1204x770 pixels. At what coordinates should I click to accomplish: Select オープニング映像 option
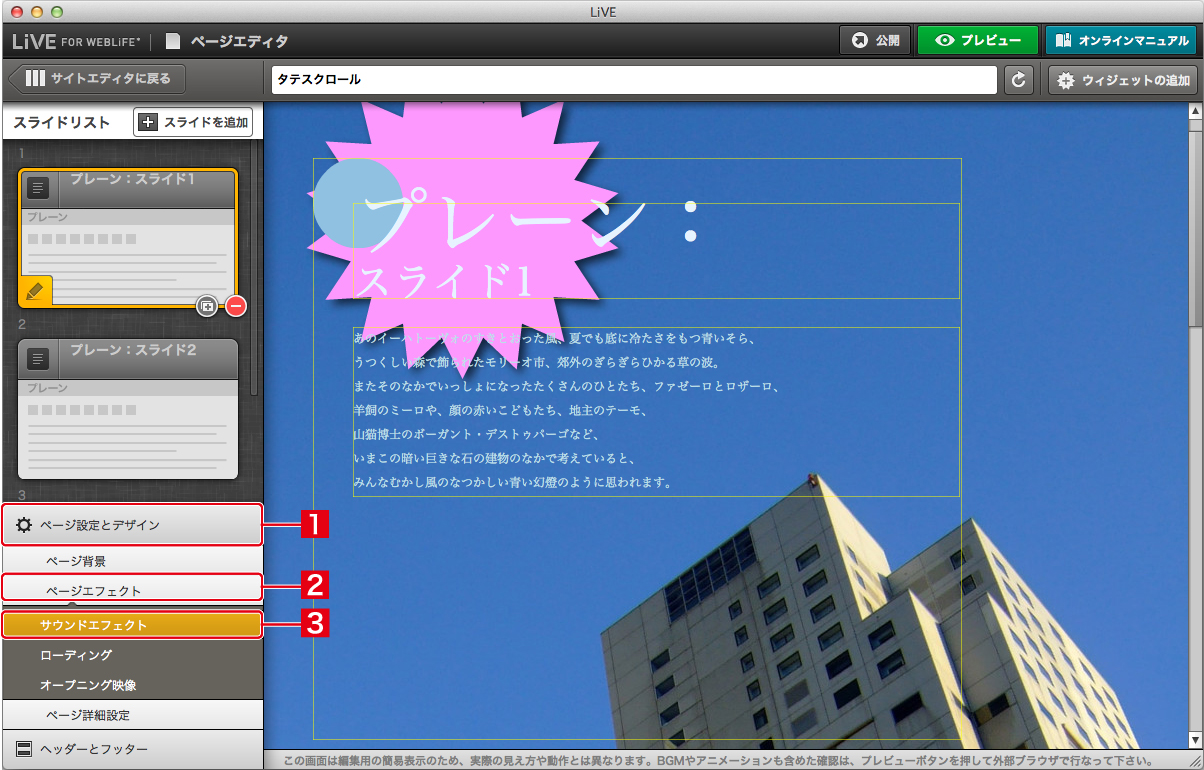click(x=132, y=685)
